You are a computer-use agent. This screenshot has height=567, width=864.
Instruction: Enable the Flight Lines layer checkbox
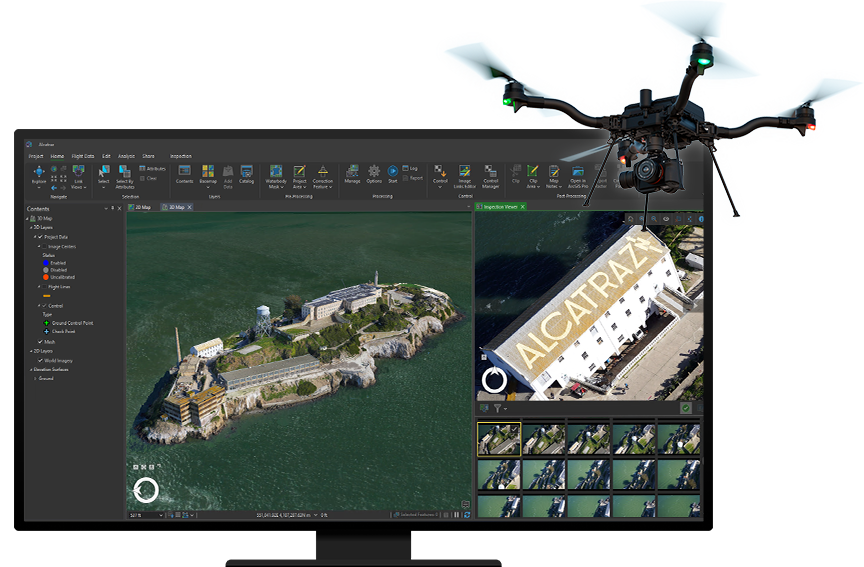(x=45, y=287)
